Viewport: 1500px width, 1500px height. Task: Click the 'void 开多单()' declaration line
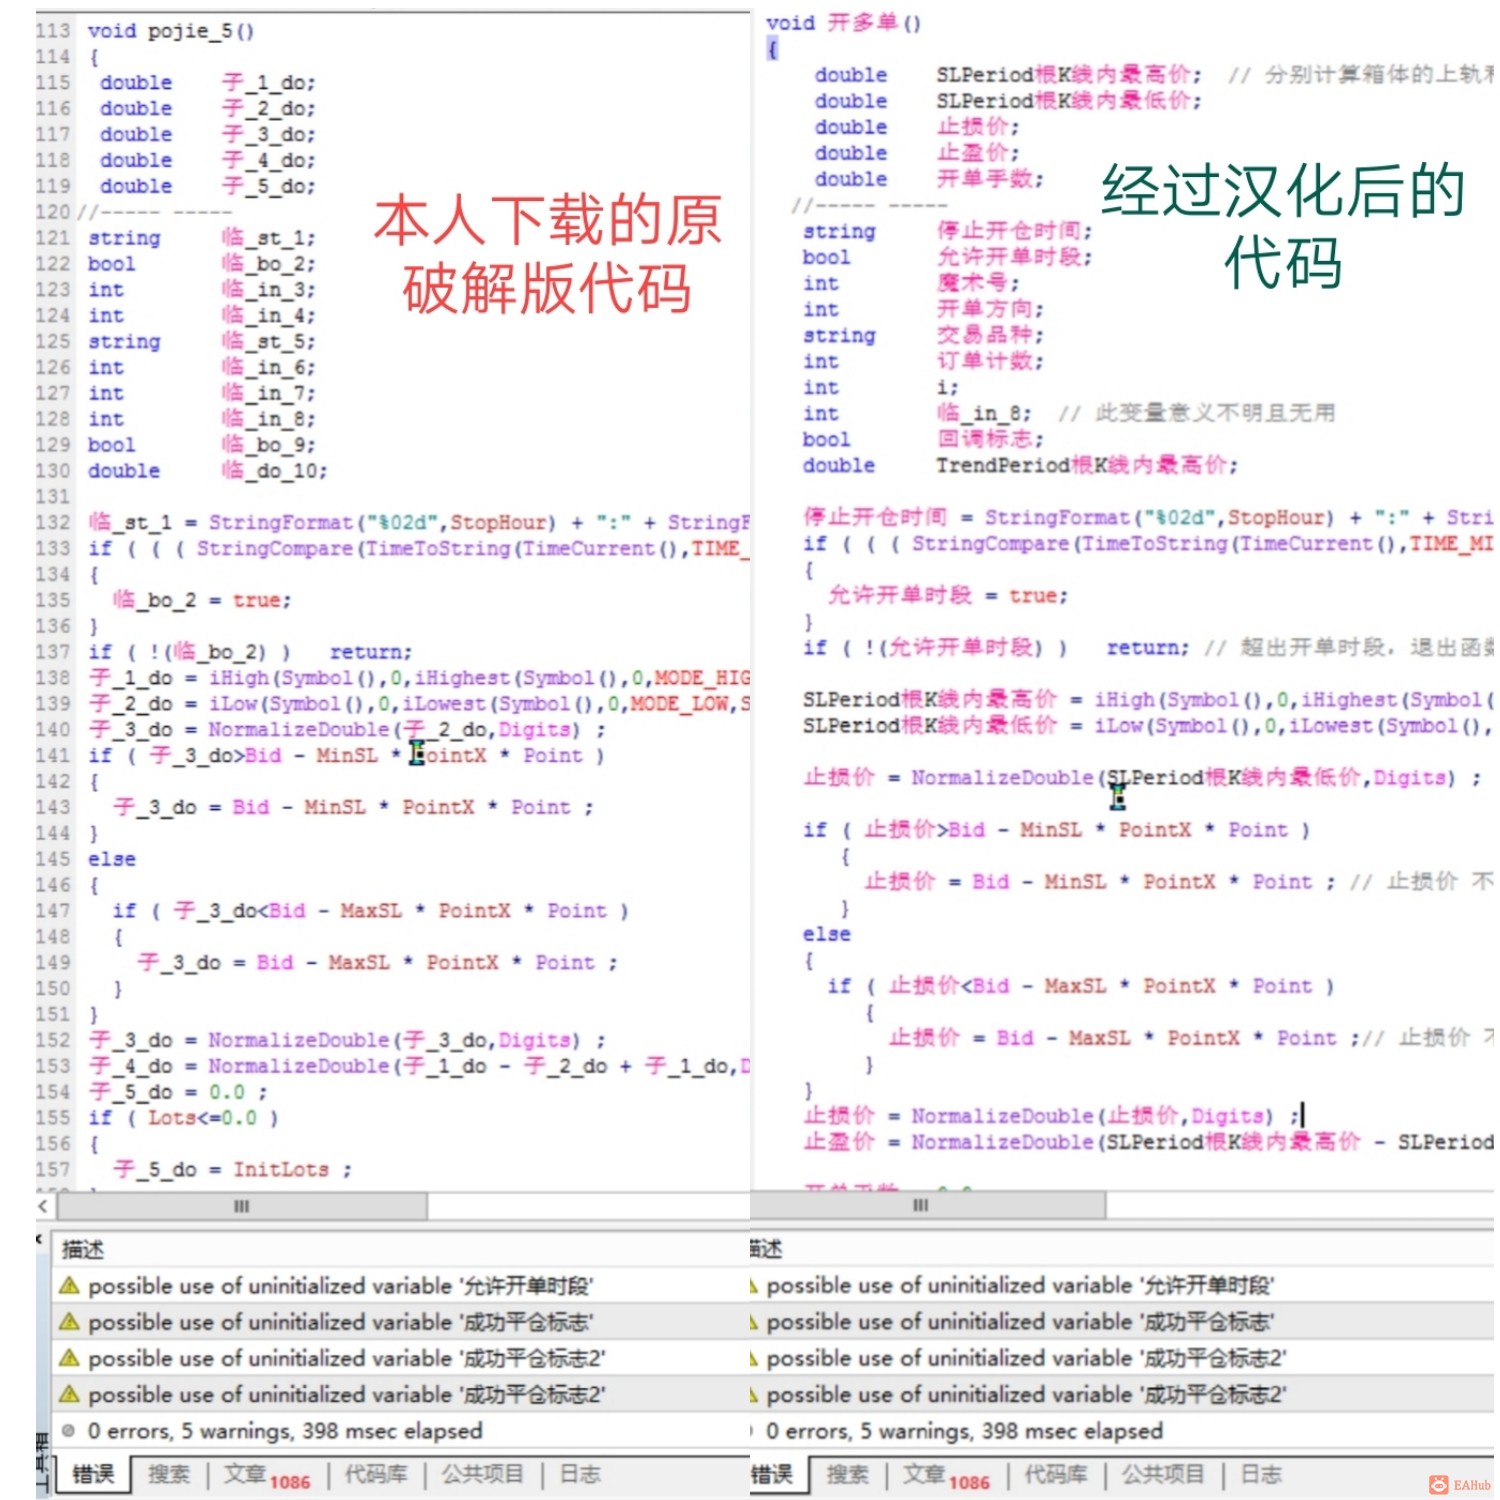[844, 23]
